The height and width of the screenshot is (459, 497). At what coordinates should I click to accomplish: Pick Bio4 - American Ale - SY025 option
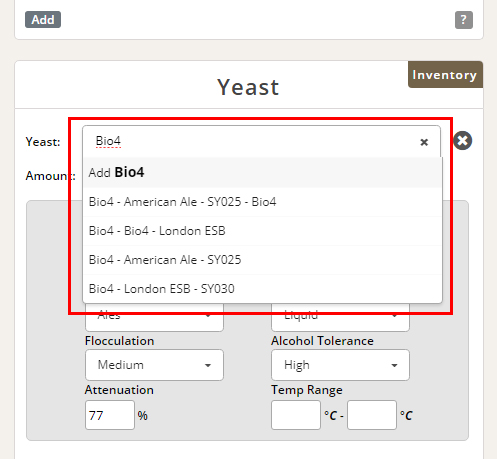263,260
